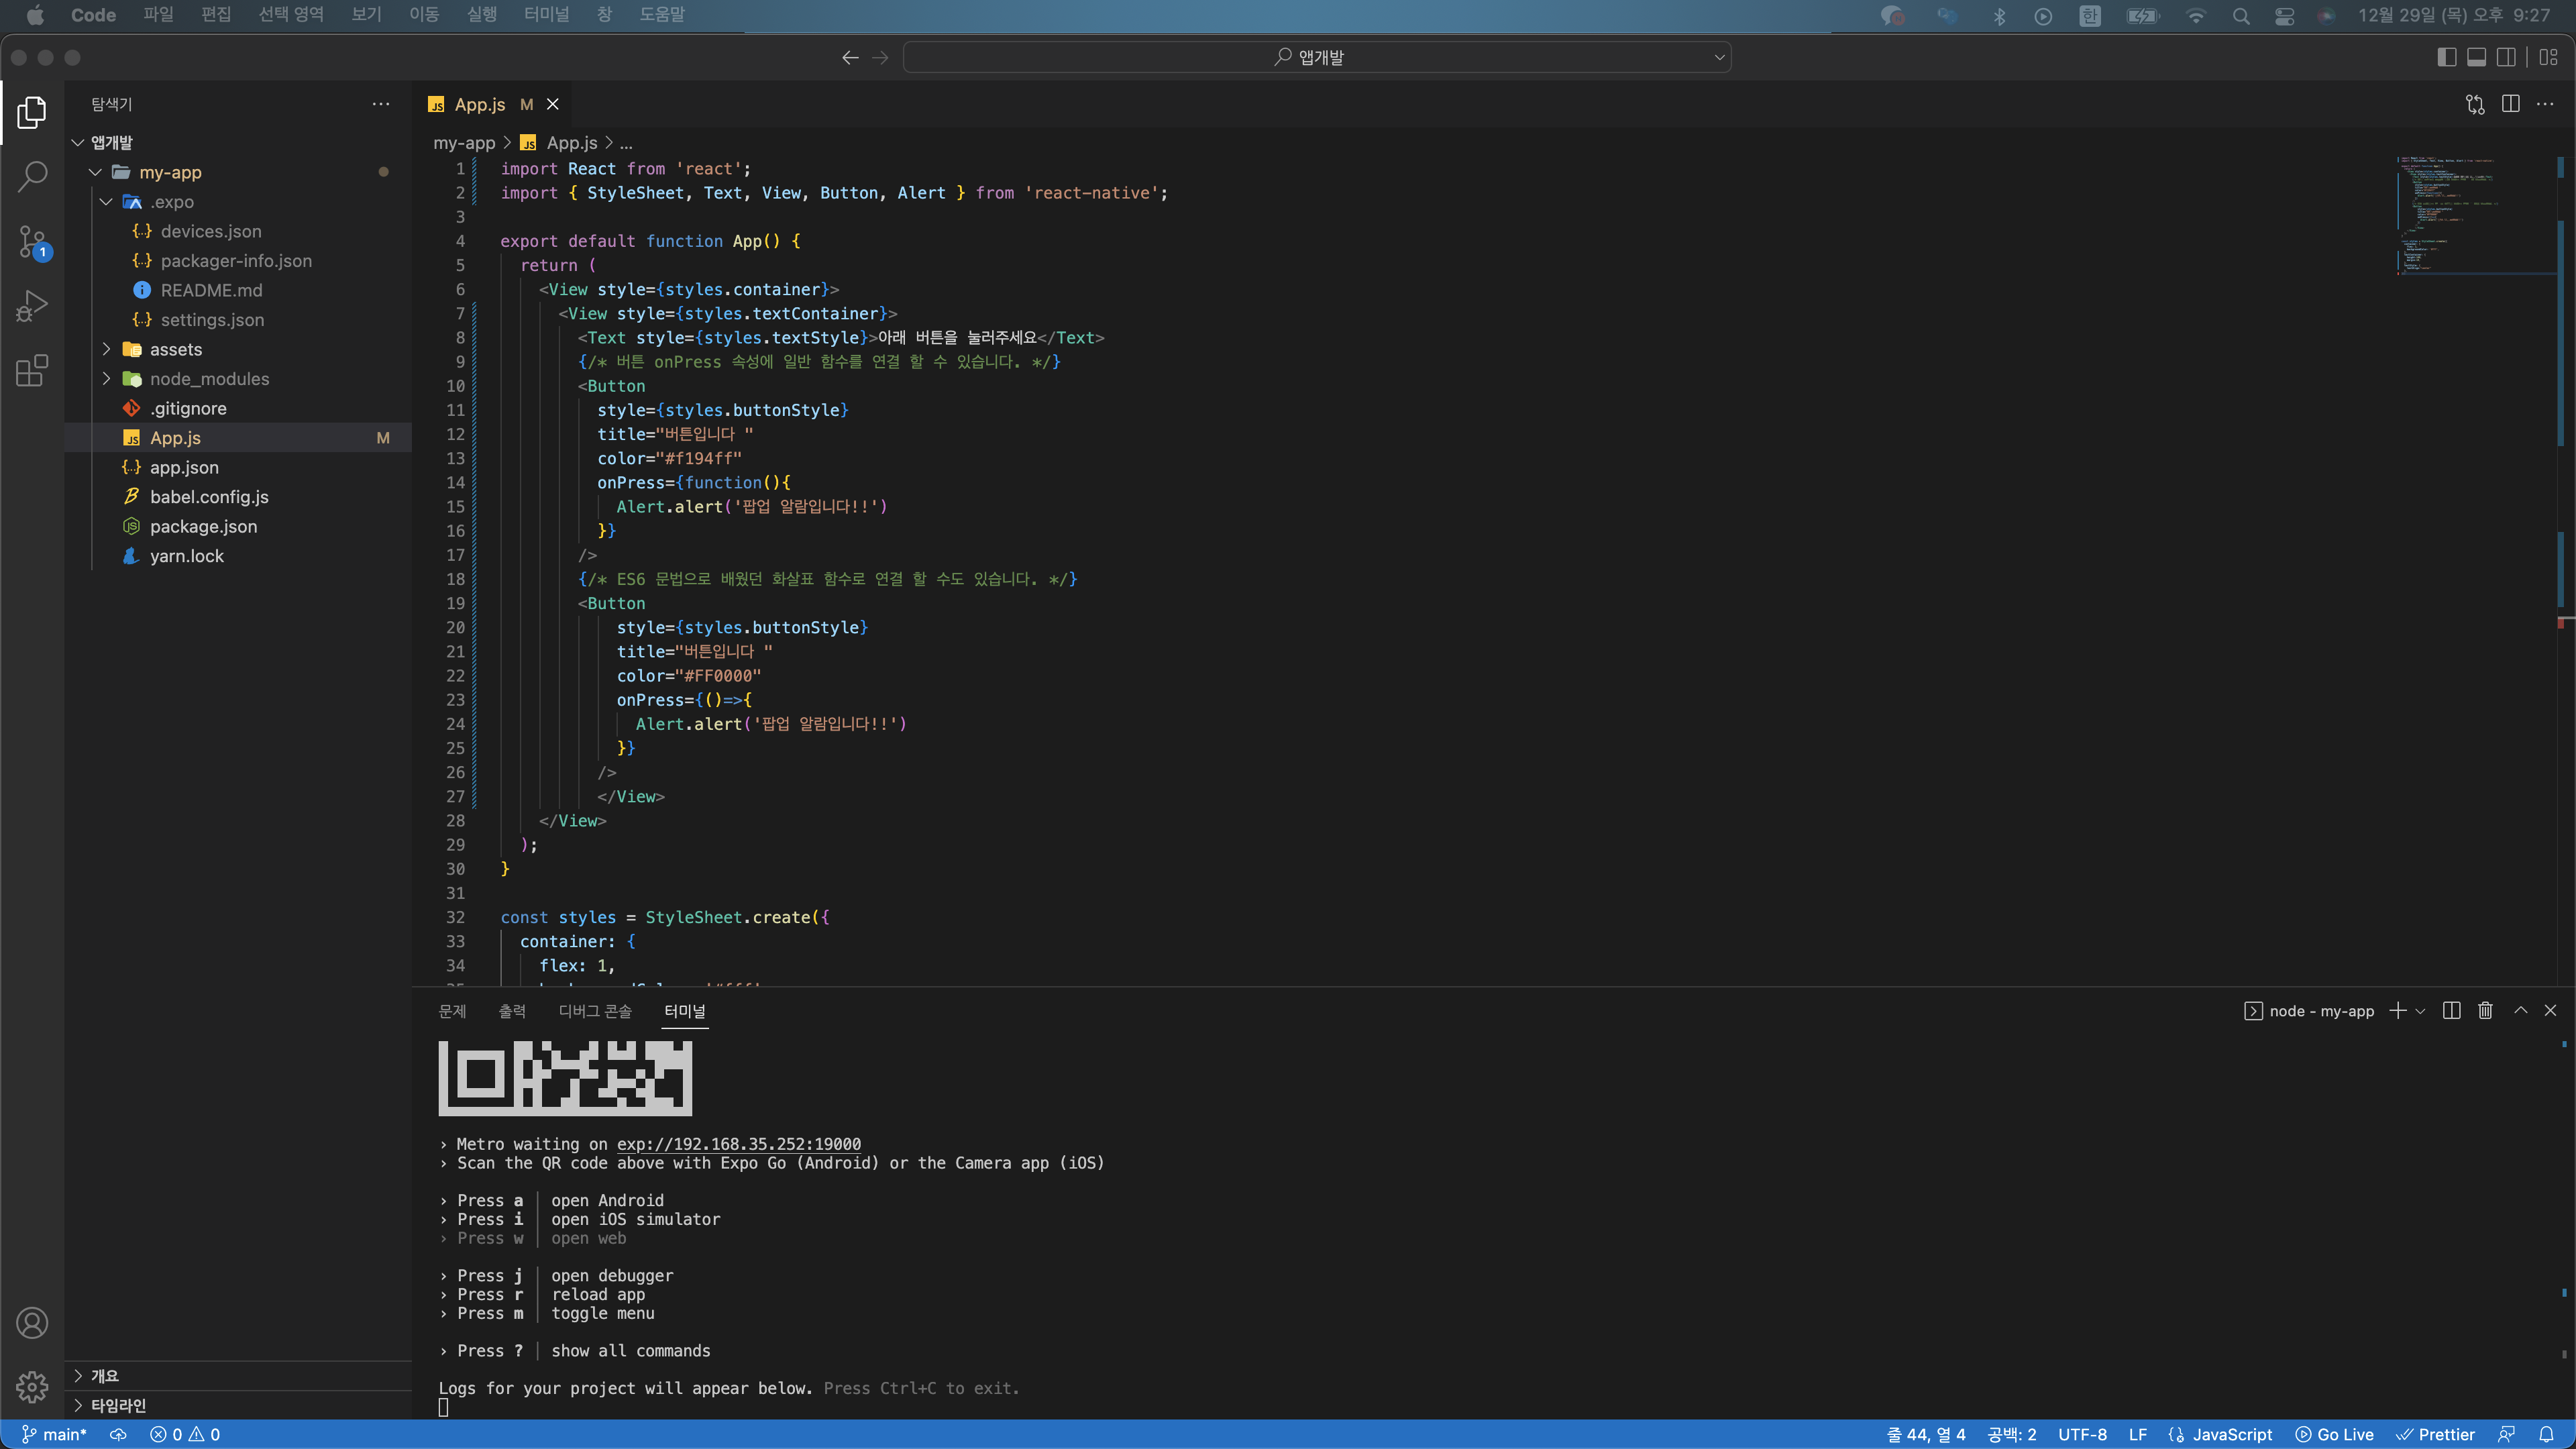Switch to the 문제 panel tab

coord(452,1011)
